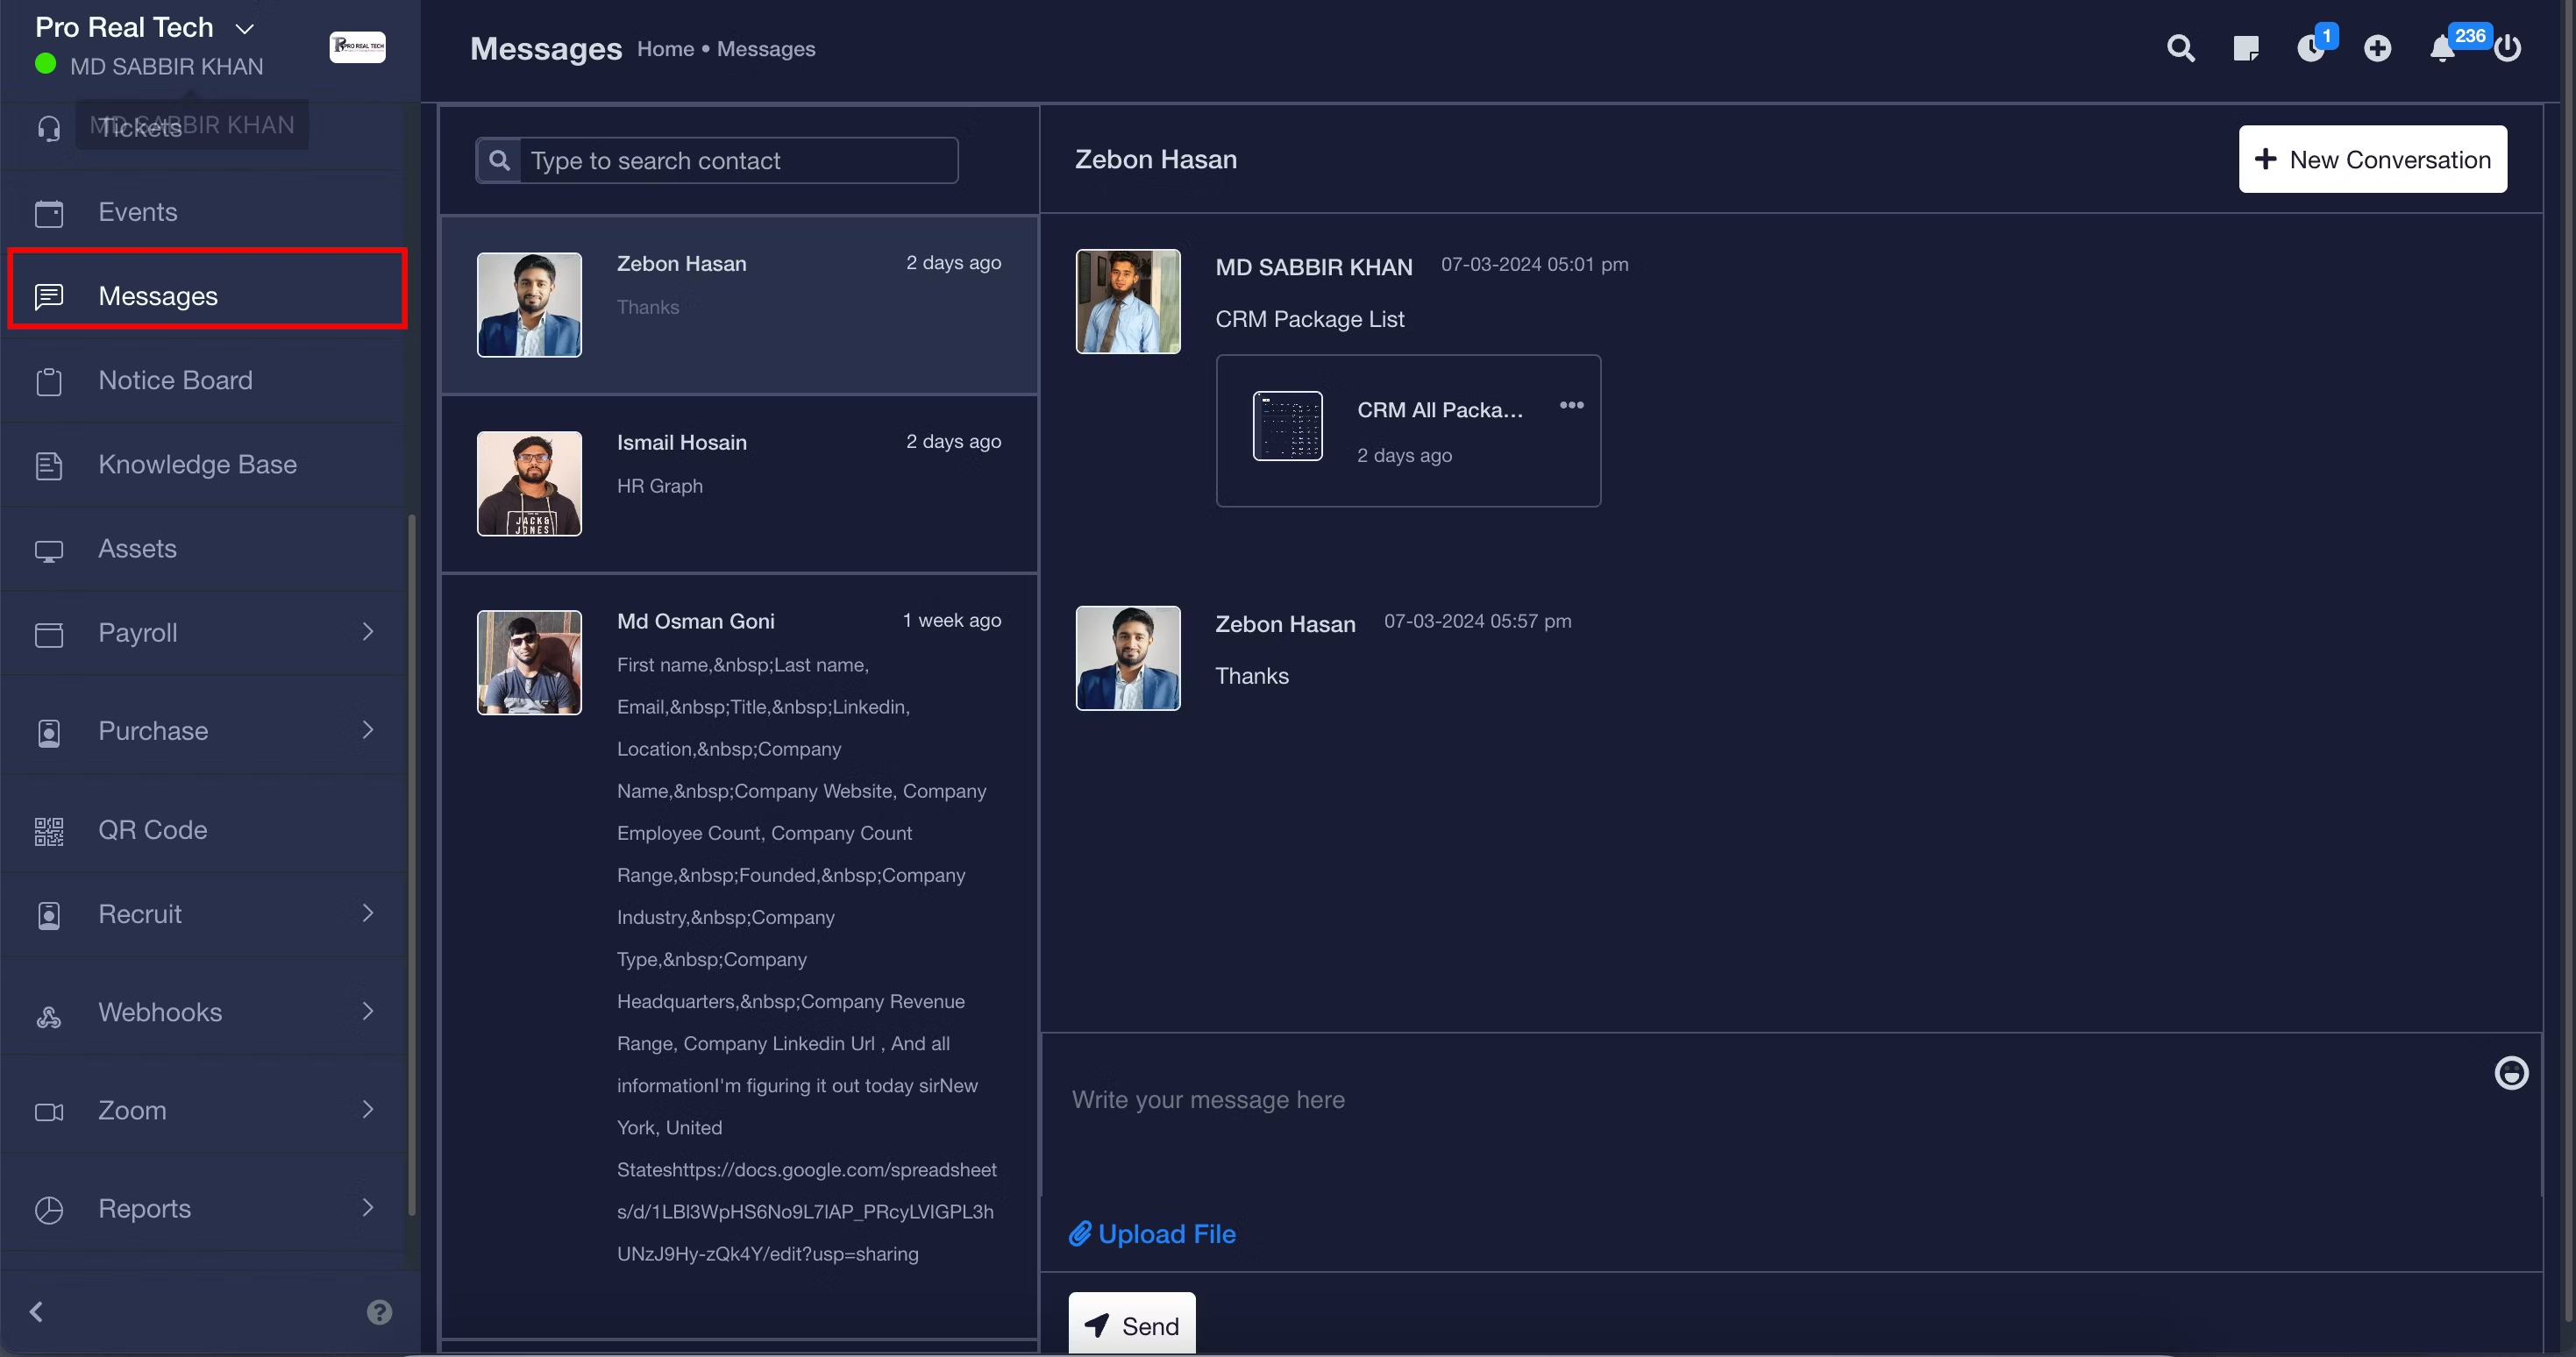Click the Purchase icon in sidebar
The width and height of the screenshot is (2576, 1357).
[x=49, y=732]
